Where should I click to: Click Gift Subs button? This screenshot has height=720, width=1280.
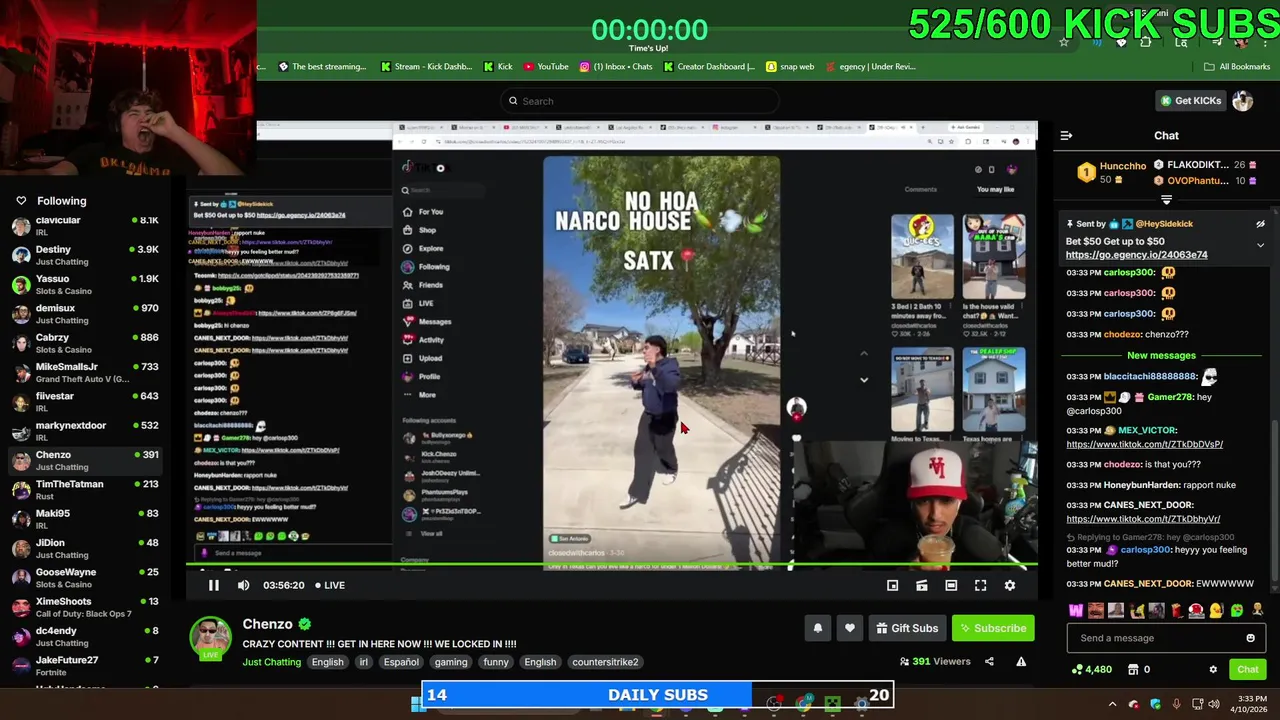[x=907, y=628]
